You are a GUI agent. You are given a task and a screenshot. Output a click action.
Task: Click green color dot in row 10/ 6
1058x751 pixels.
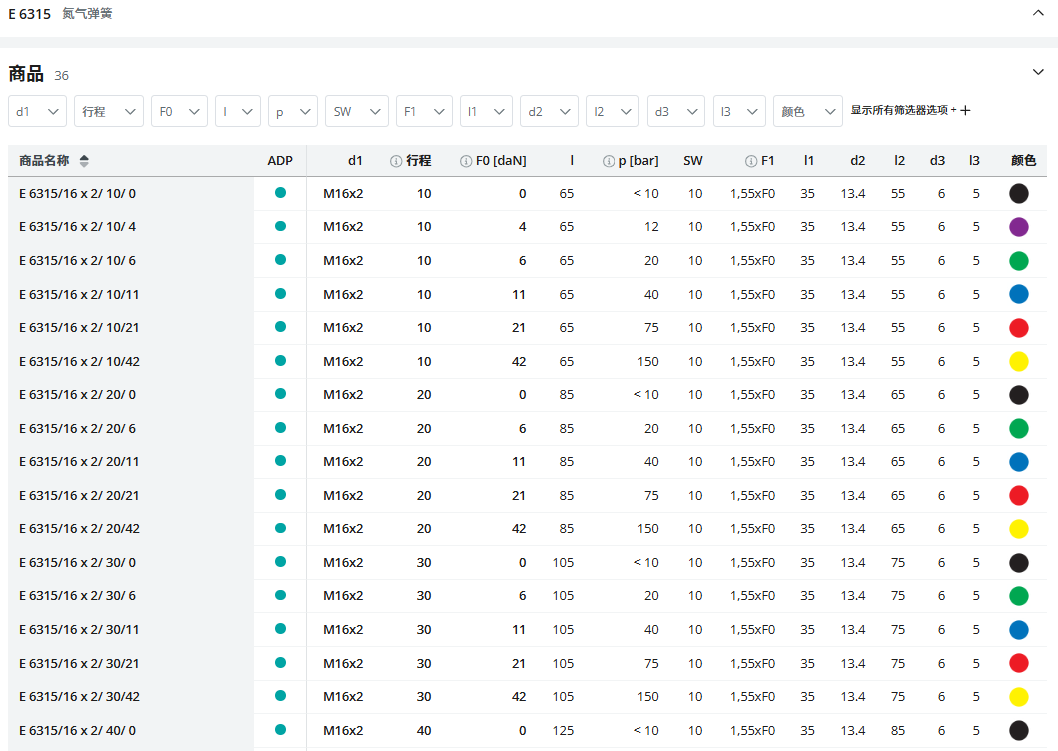click(1019, 260)
